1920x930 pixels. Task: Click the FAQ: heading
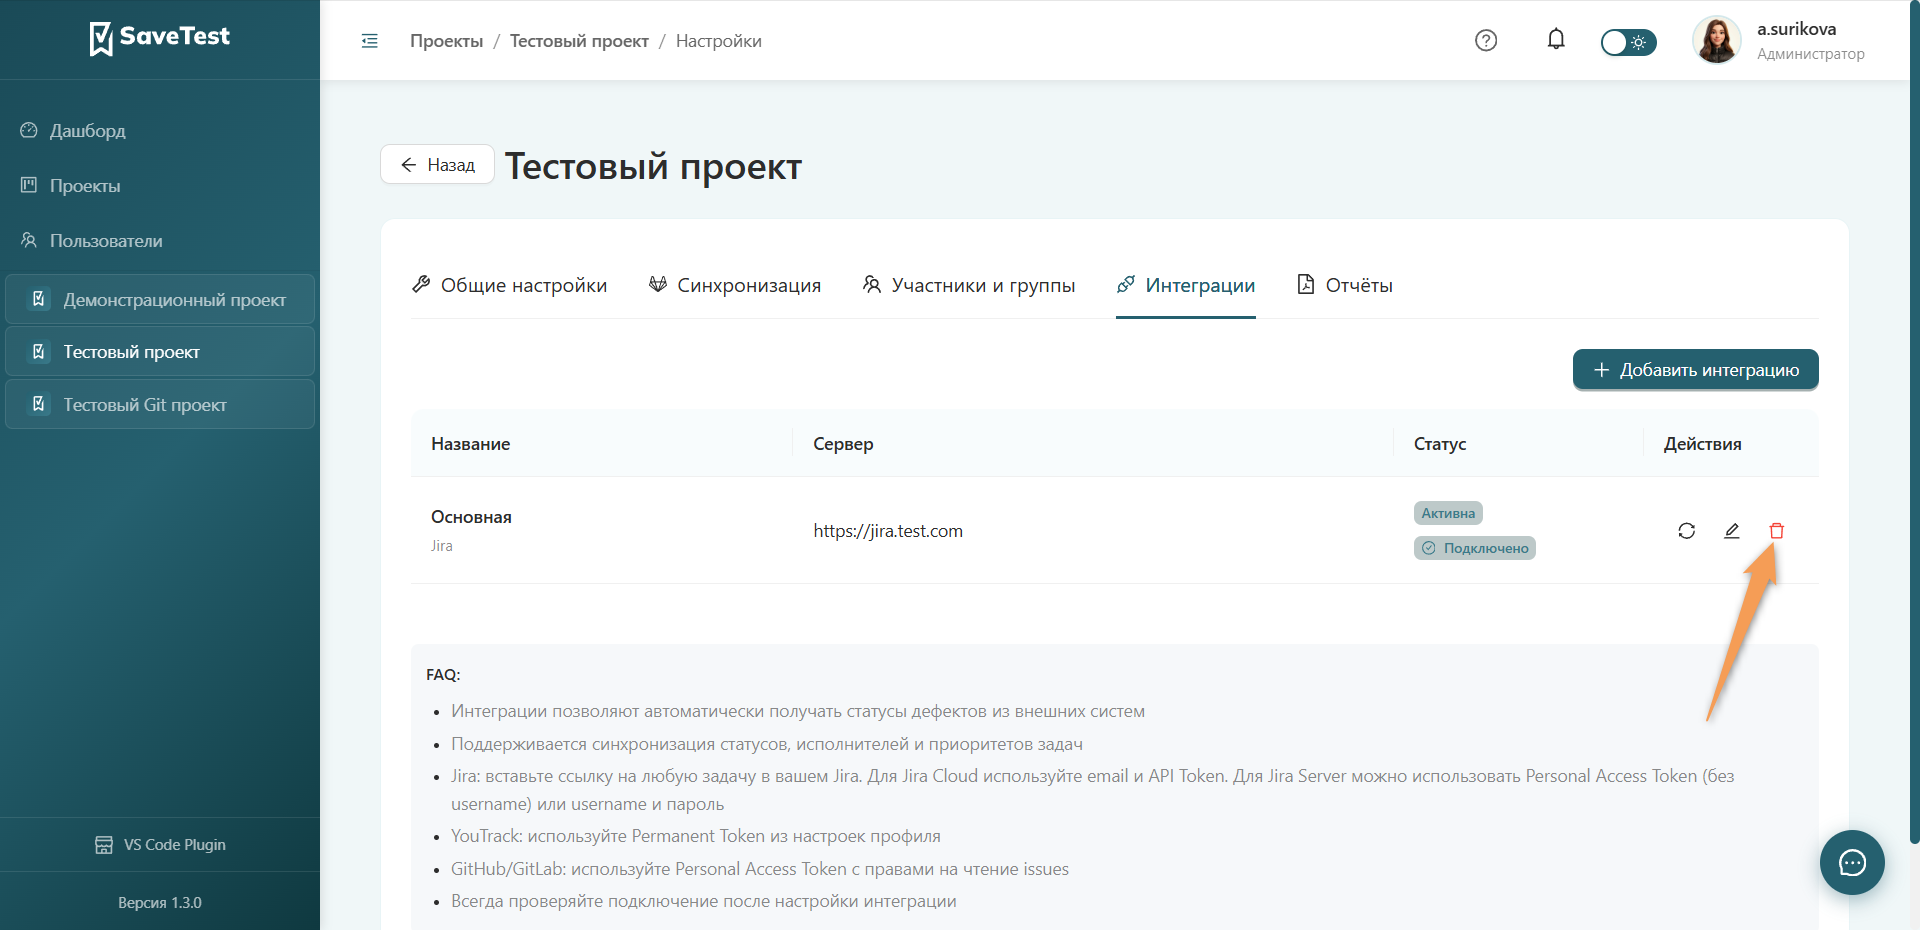[x=443, y=675]
